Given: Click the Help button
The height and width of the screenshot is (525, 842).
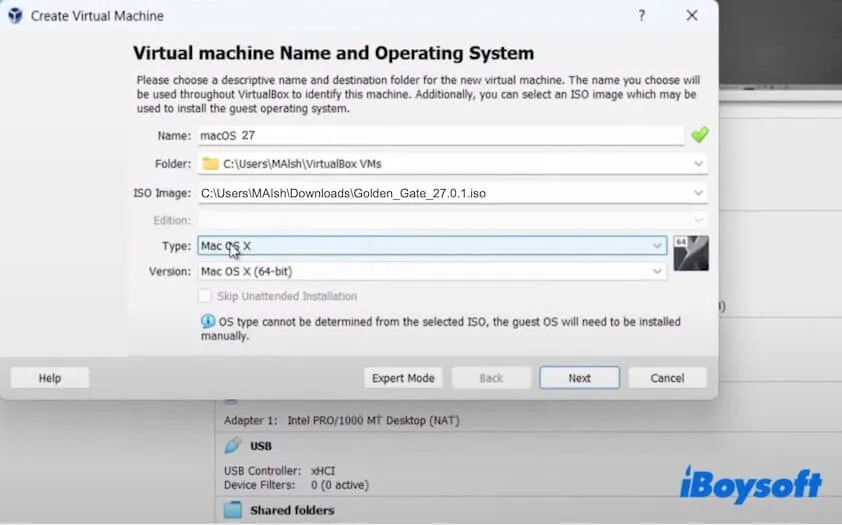Looking at the screenshot, I should 50,378.
